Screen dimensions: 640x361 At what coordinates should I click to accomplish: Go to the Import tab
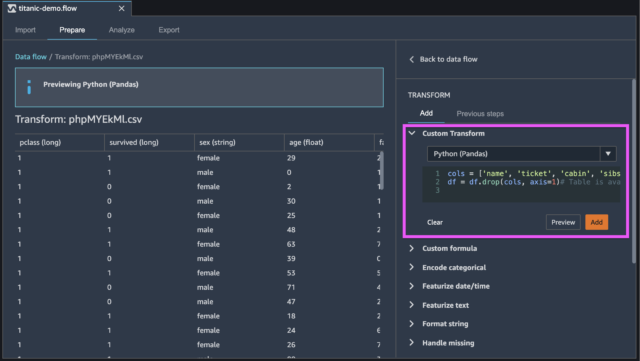click(x=25, y=30)
